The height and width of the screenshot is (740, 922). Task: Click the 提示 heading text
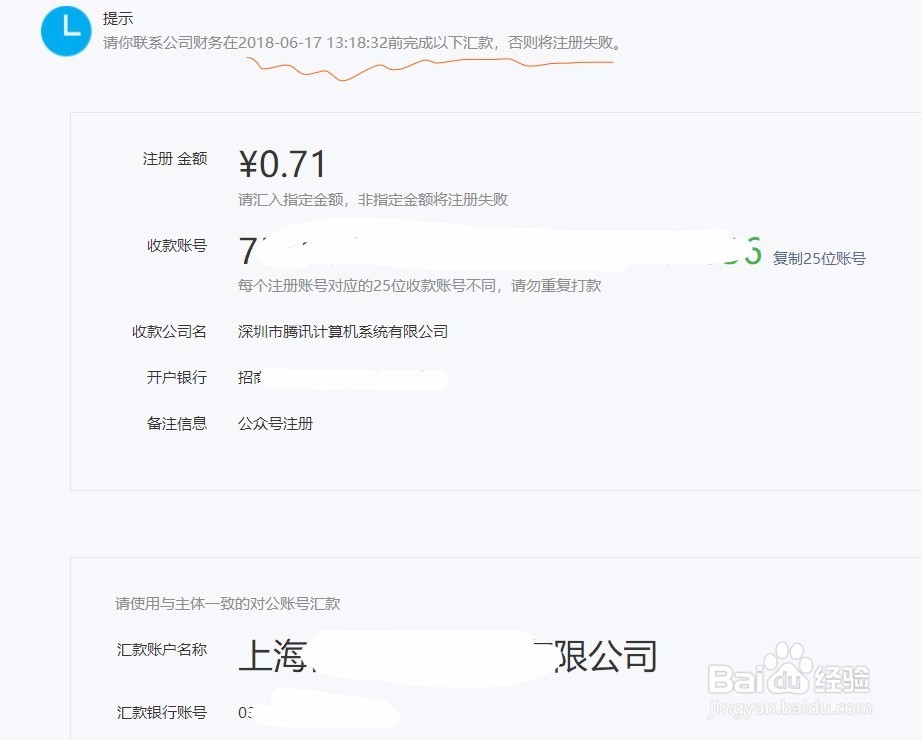[x=118, y=18]
